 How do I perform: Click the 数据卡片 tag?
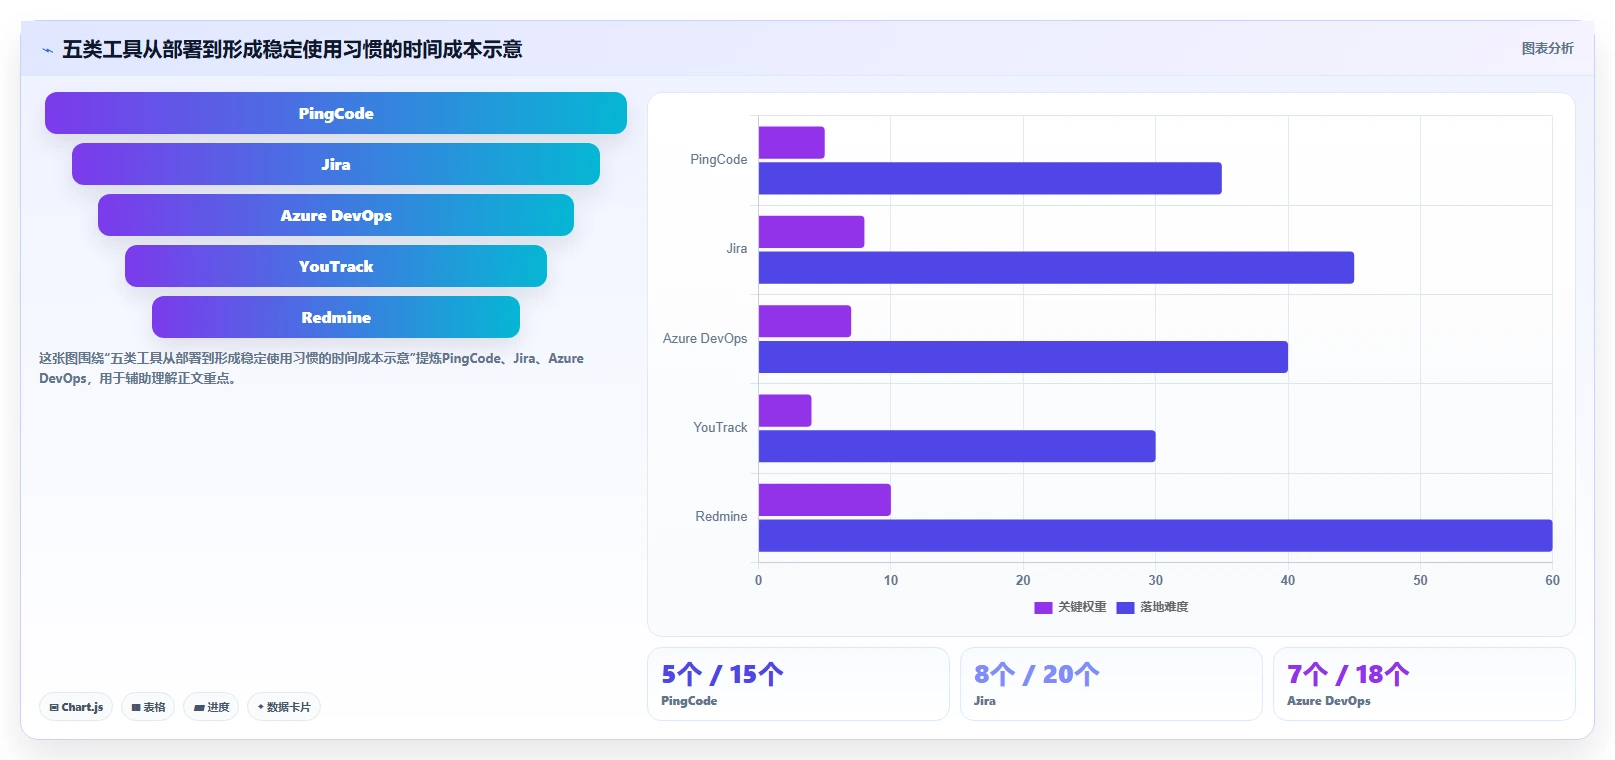[x=284, y=707]
